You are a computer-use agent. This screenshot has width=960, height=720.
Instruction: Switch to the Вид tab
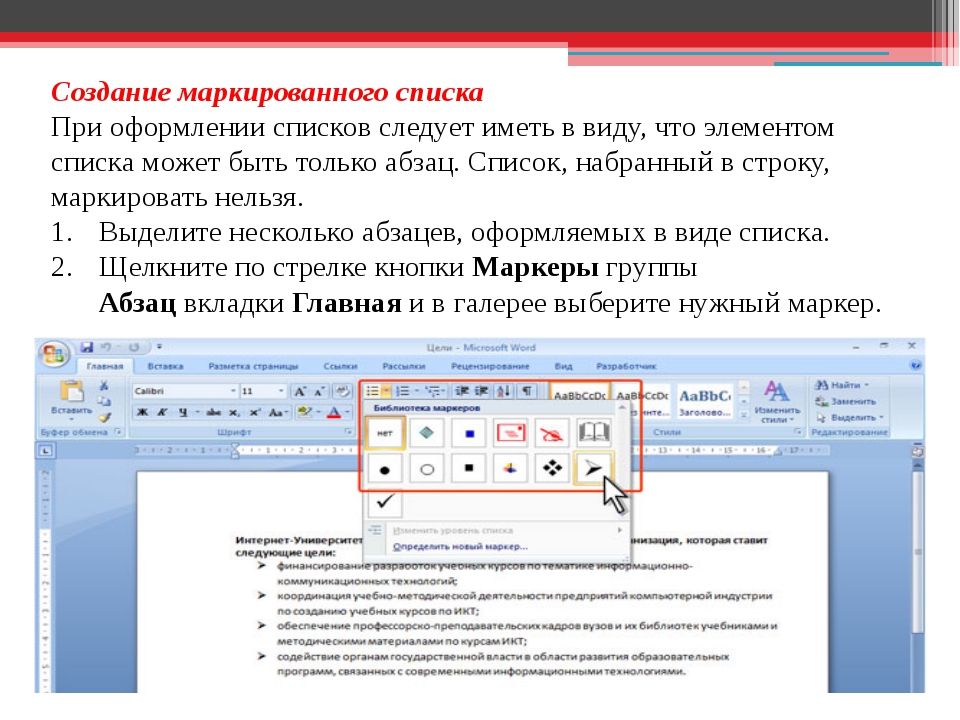tap(563, 366)
